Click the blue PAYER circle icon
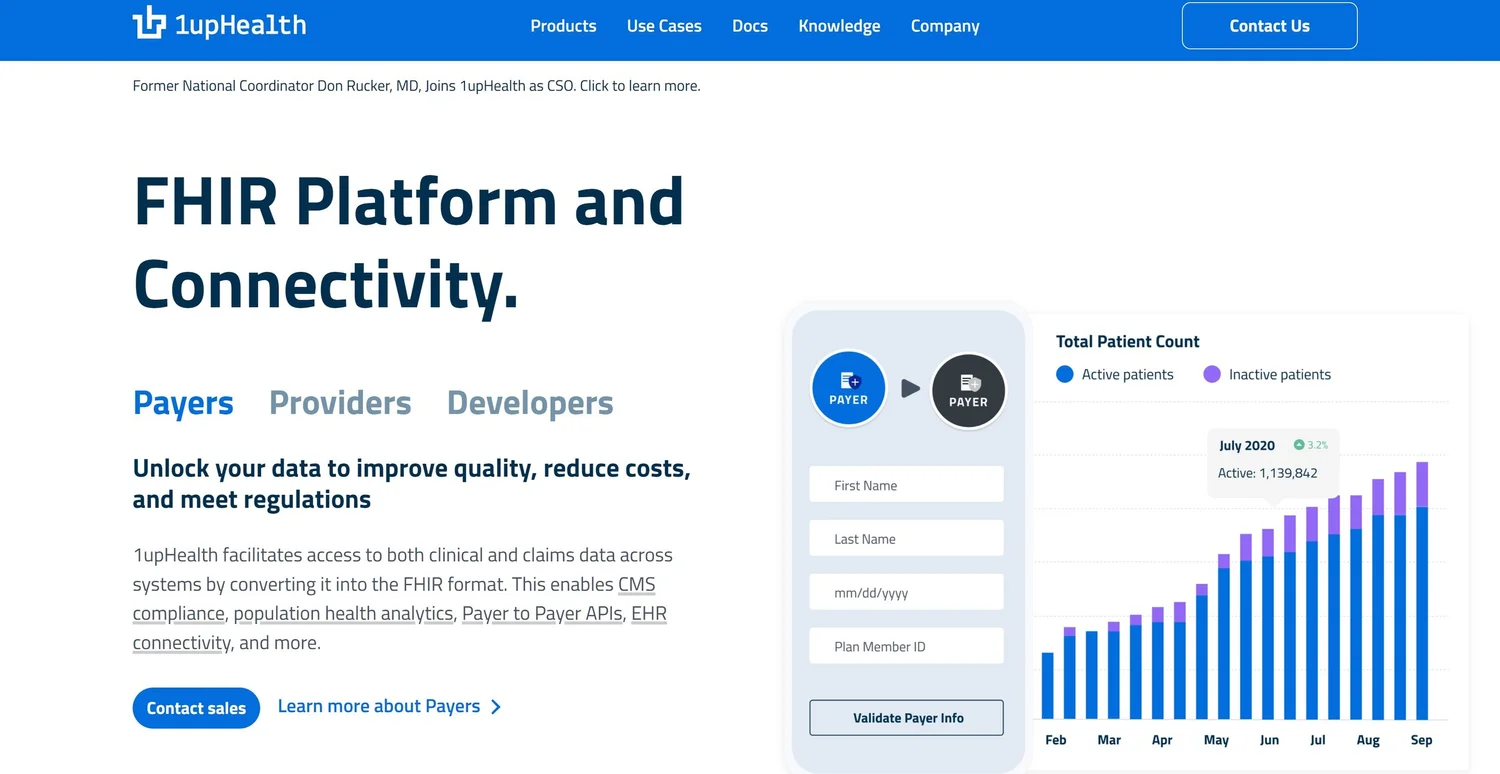 pyautogui.click(x=848, y=388)
